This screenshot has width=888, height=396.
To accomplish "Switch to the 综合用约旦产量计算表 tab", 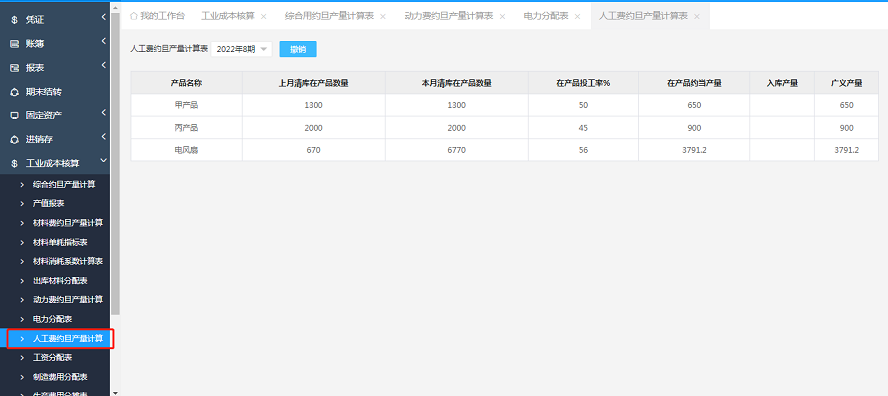I will (x=329, y=16).
